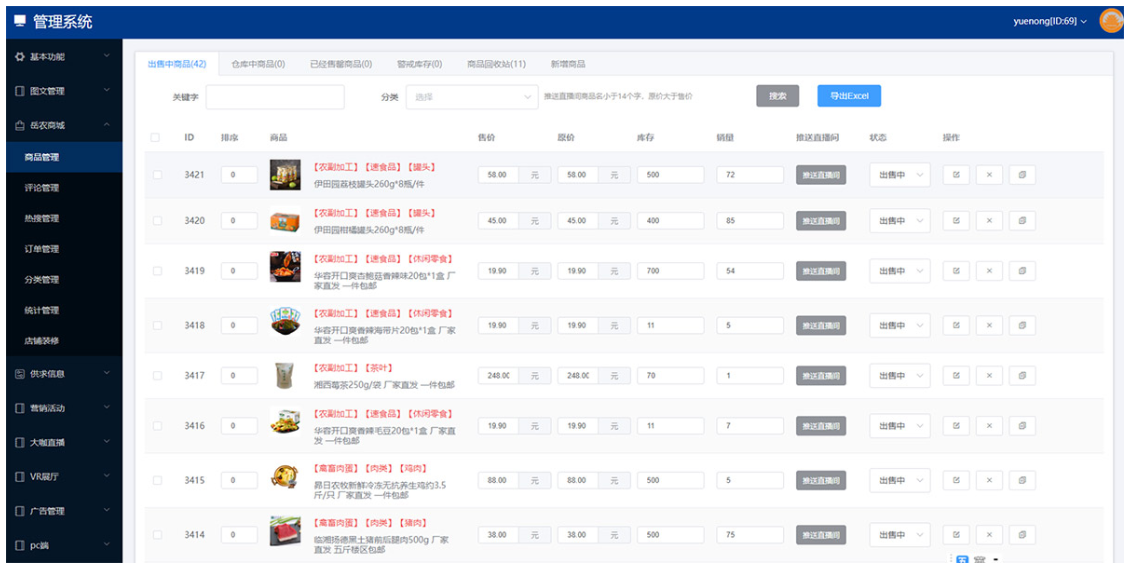Remove product 3419 via X icon
The height and width of the screenshot is (571, 1129).
989,271
